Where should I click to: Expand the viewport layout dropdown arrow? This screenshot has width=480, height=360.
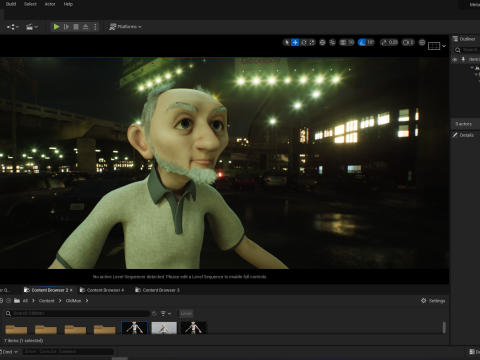click(x=444, y=46)
